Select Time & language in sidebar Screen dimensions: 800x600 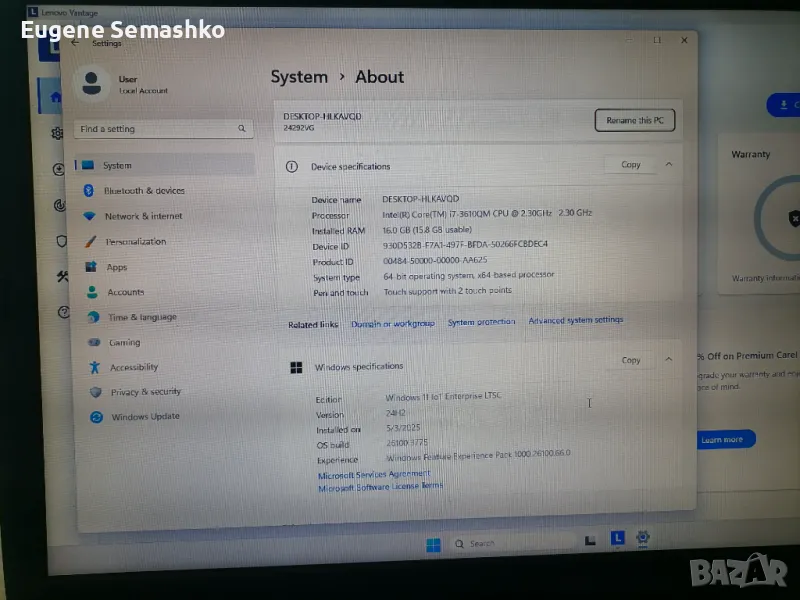[142, 317]
